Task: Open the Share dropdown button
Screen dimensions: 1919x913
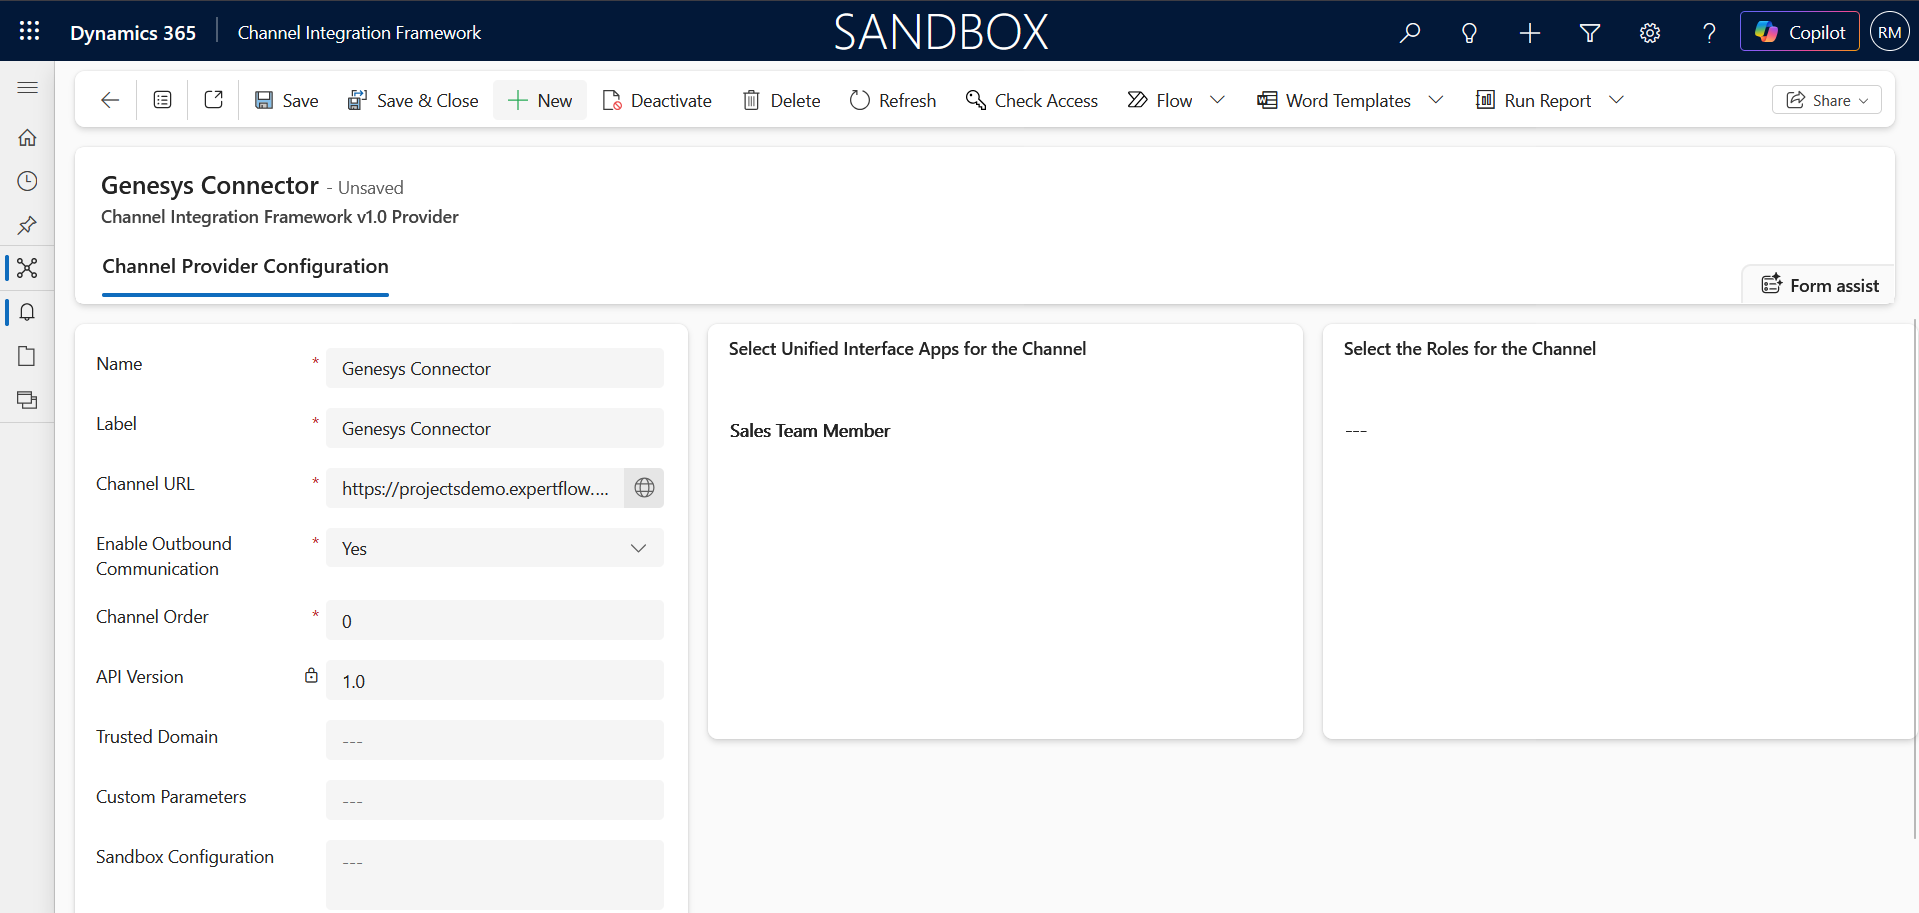Action: tap(1826, 100)
